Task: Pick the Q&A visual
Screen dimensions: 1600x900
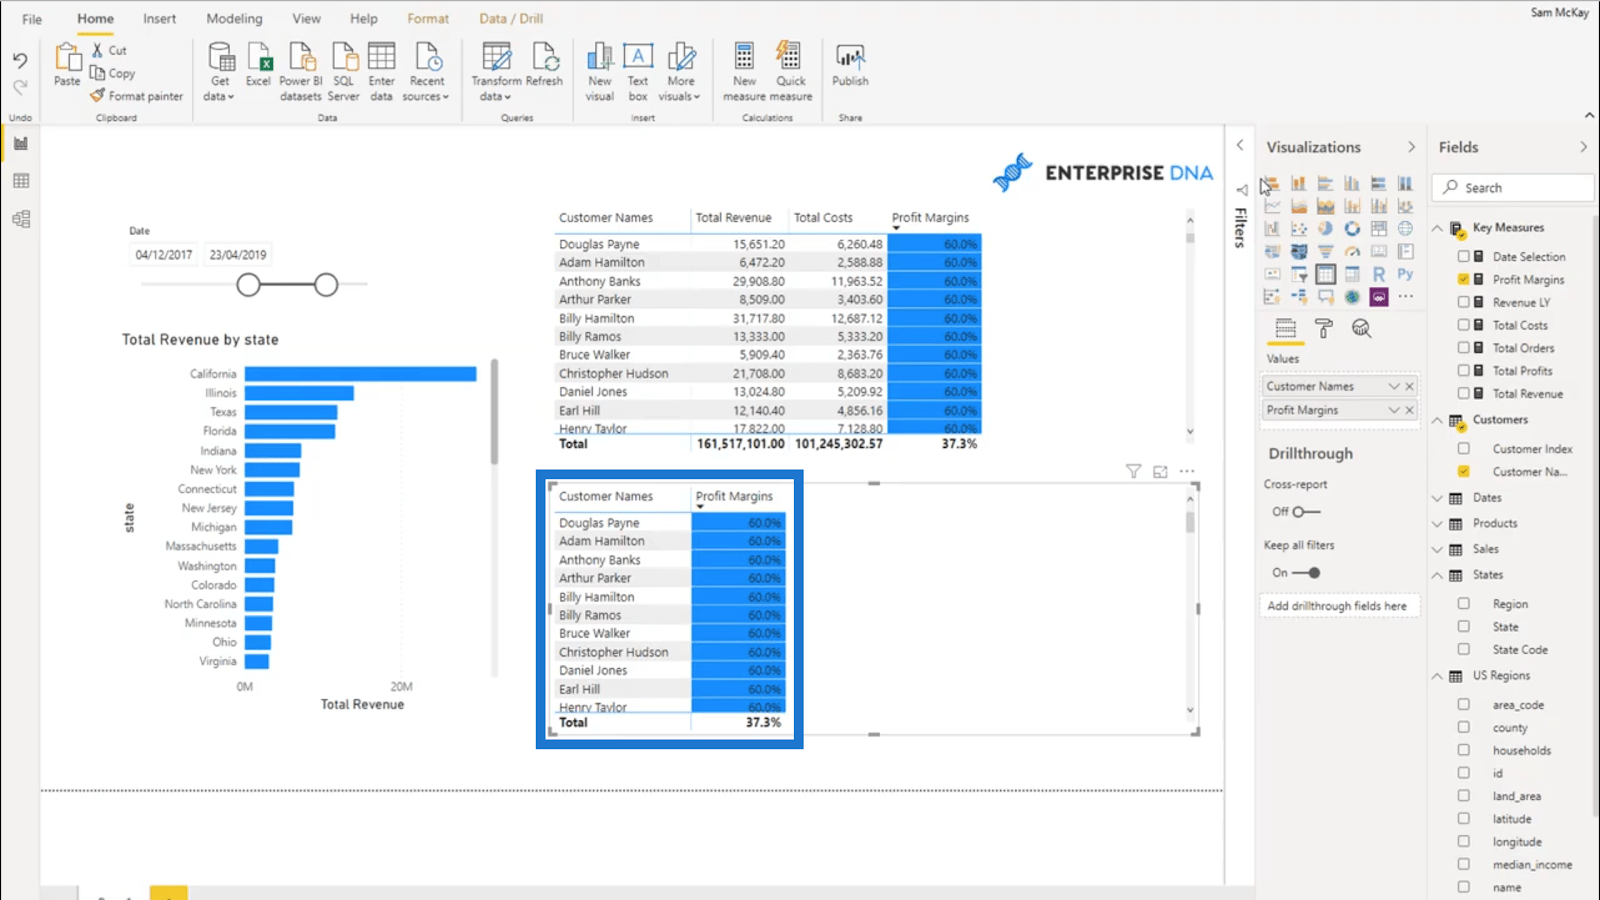Action: click(x=1325, y=296)
